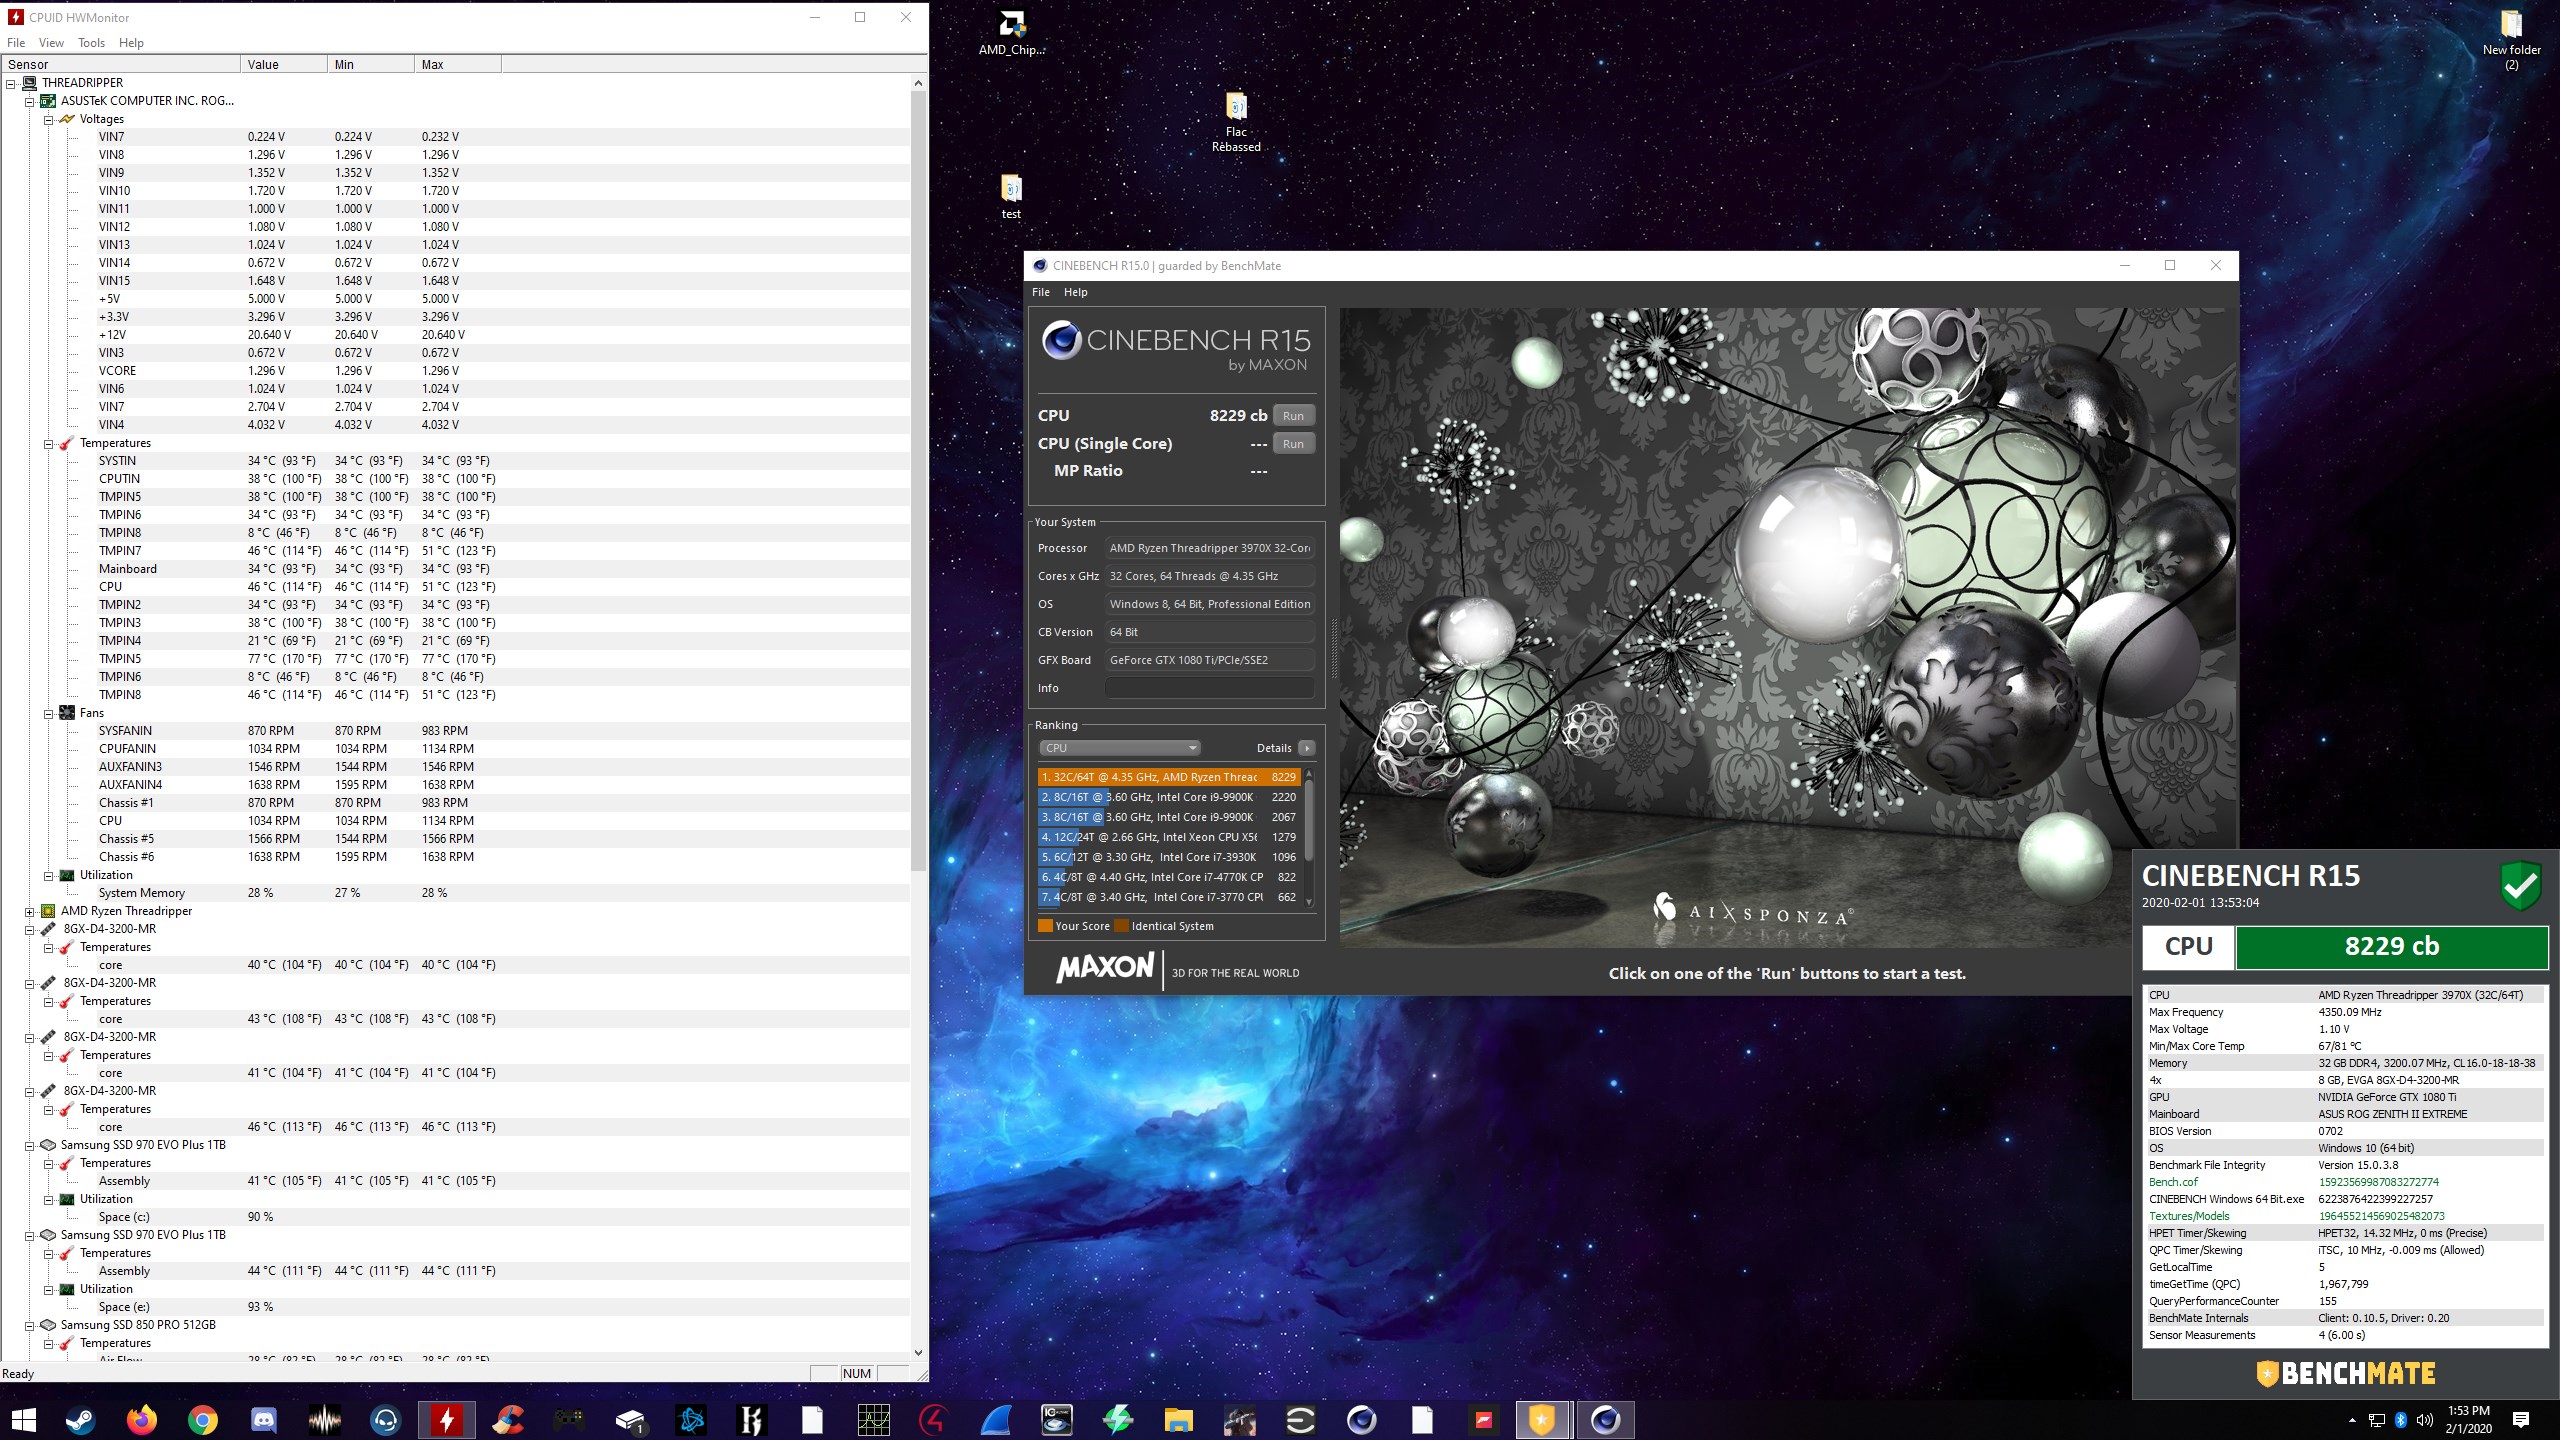Open HWMonitor View menu

pyautogui.click(x=51, y=43)
